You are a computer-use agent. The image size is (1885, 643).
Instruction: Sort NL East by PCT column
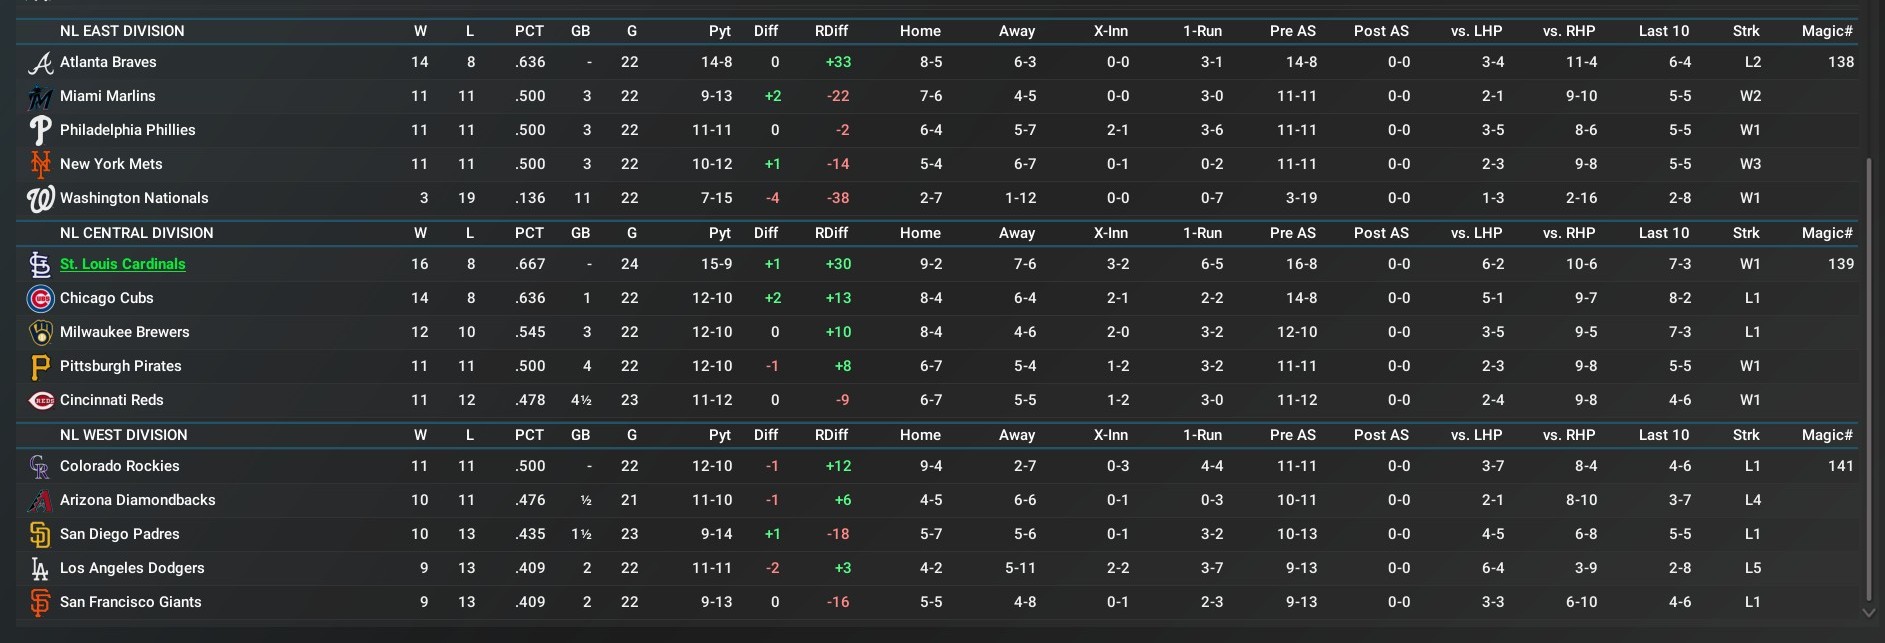pos(529,31)
